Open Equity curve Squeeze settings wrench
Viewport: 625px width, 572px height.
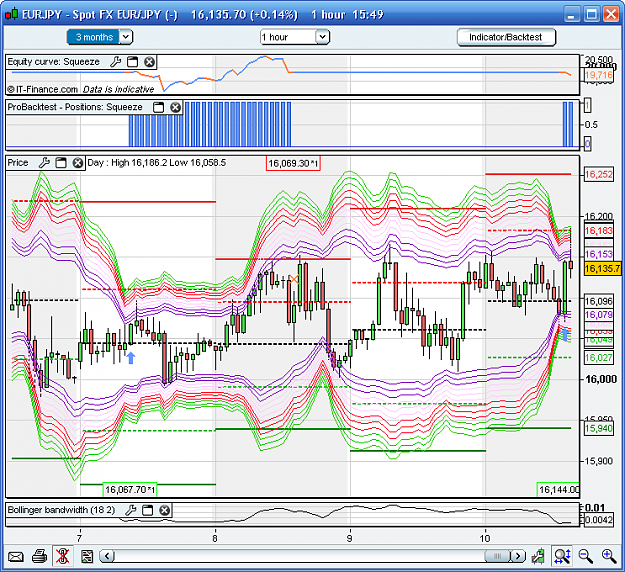115,62
